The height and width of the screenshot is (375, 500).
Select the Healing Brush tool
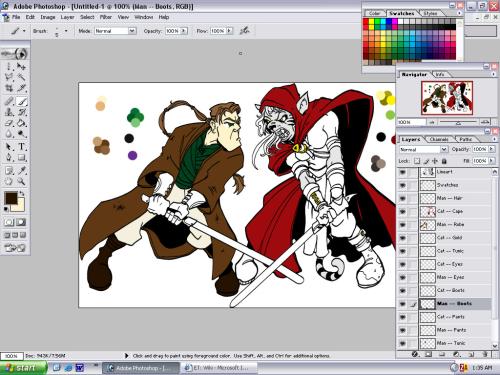[x=9, y=101]
